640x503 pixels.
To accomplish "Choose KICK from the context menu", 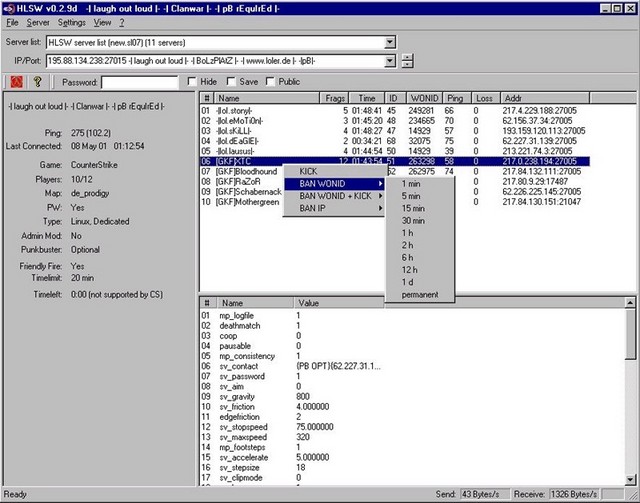I will (x=335, y=171).
